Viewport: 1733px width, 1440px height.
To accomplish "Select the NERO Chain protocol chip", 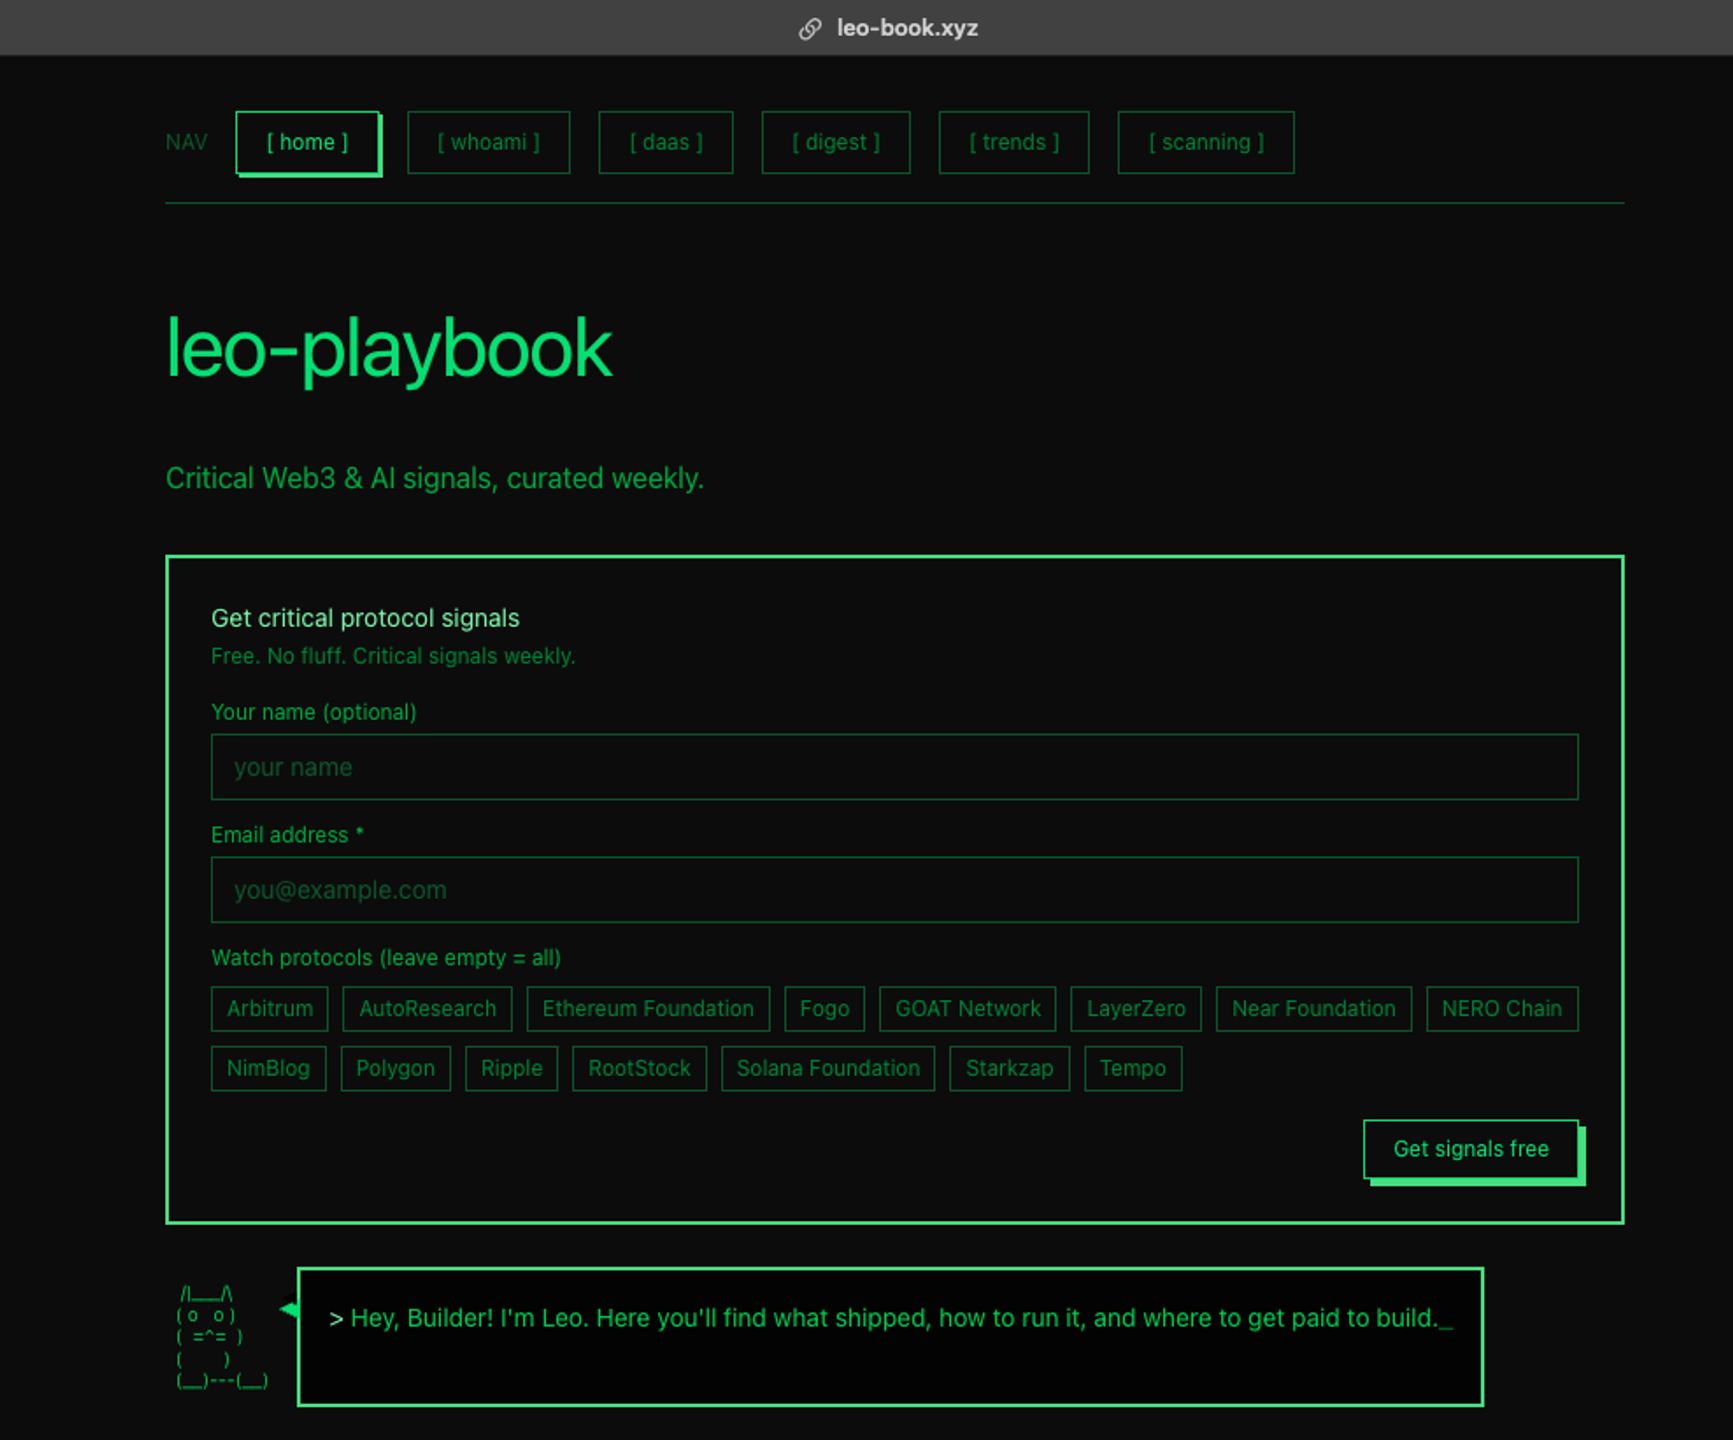I will pos(1502,1009).
